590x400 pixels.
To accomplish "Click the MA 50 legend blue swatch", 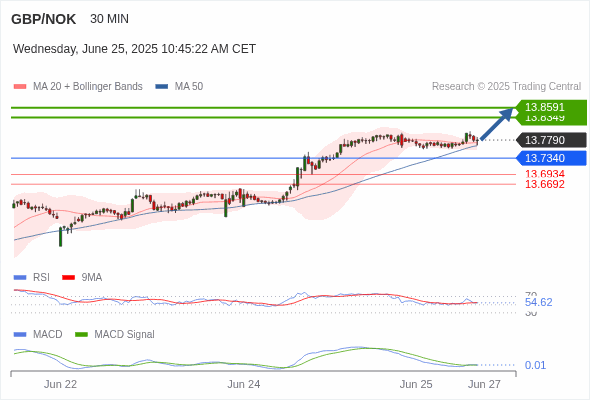I will [x=162, y=87].
